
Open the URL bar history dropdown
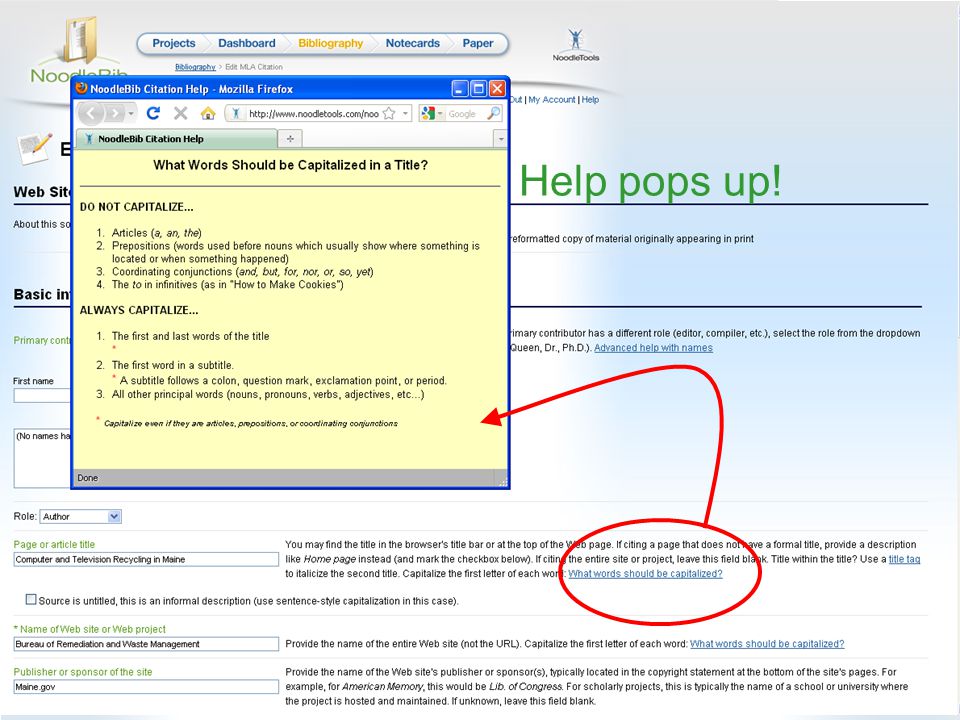tap(405, 113)
